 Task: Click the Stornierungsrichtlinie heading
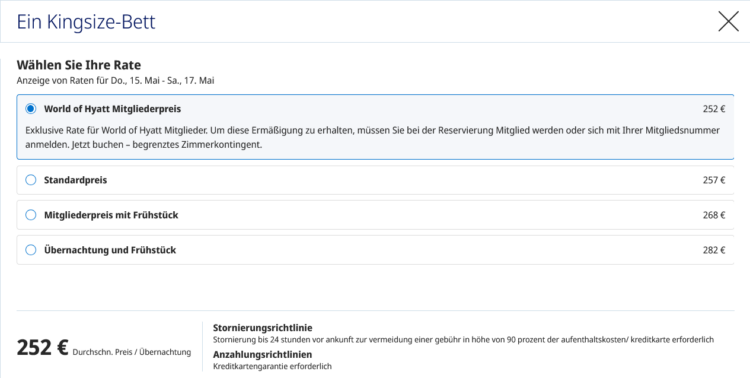pyautogui.click(x=263, y=328)
